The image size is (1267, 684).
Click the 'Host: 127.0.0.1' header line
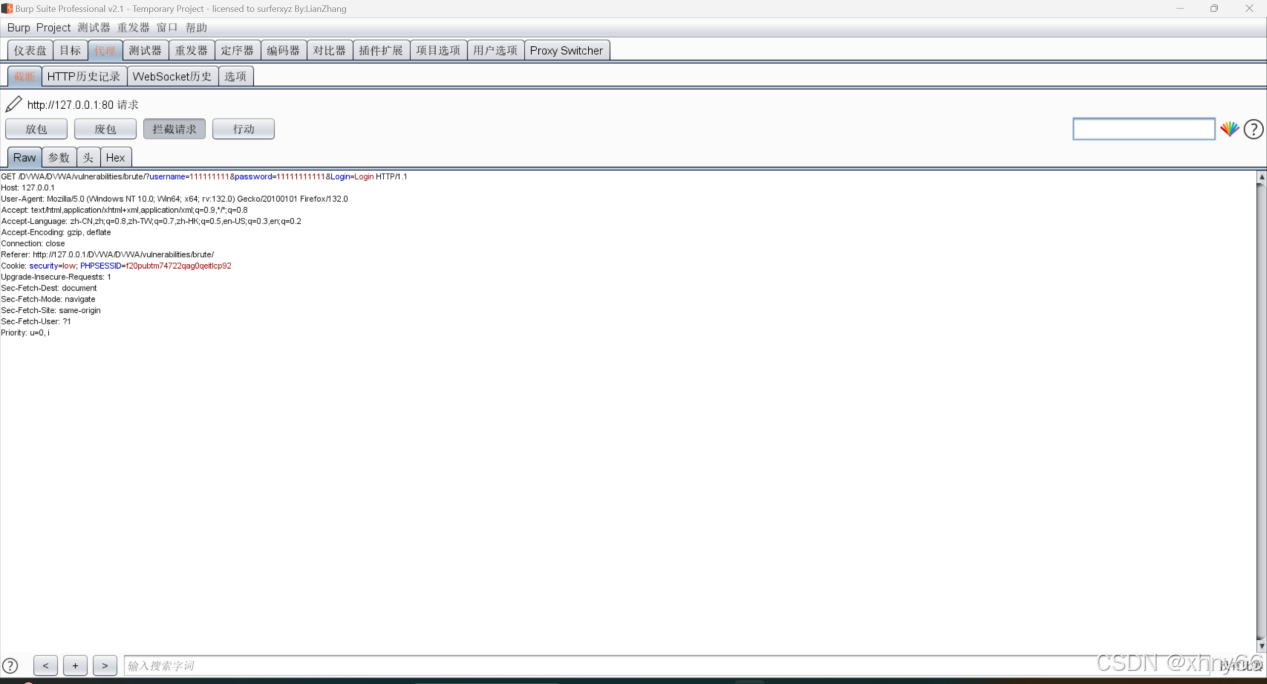28,188
